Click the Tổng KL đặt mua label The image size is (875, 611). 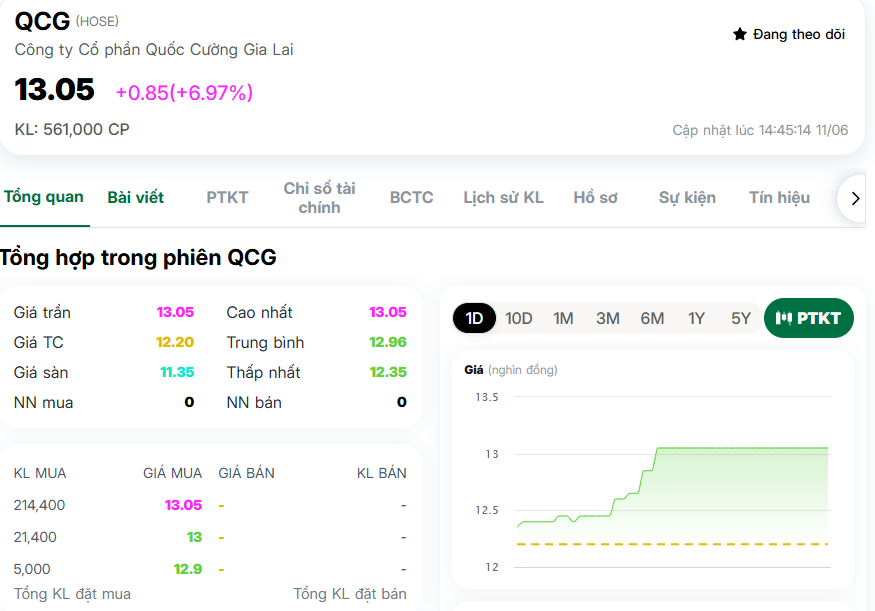click(x=72, y=594)
